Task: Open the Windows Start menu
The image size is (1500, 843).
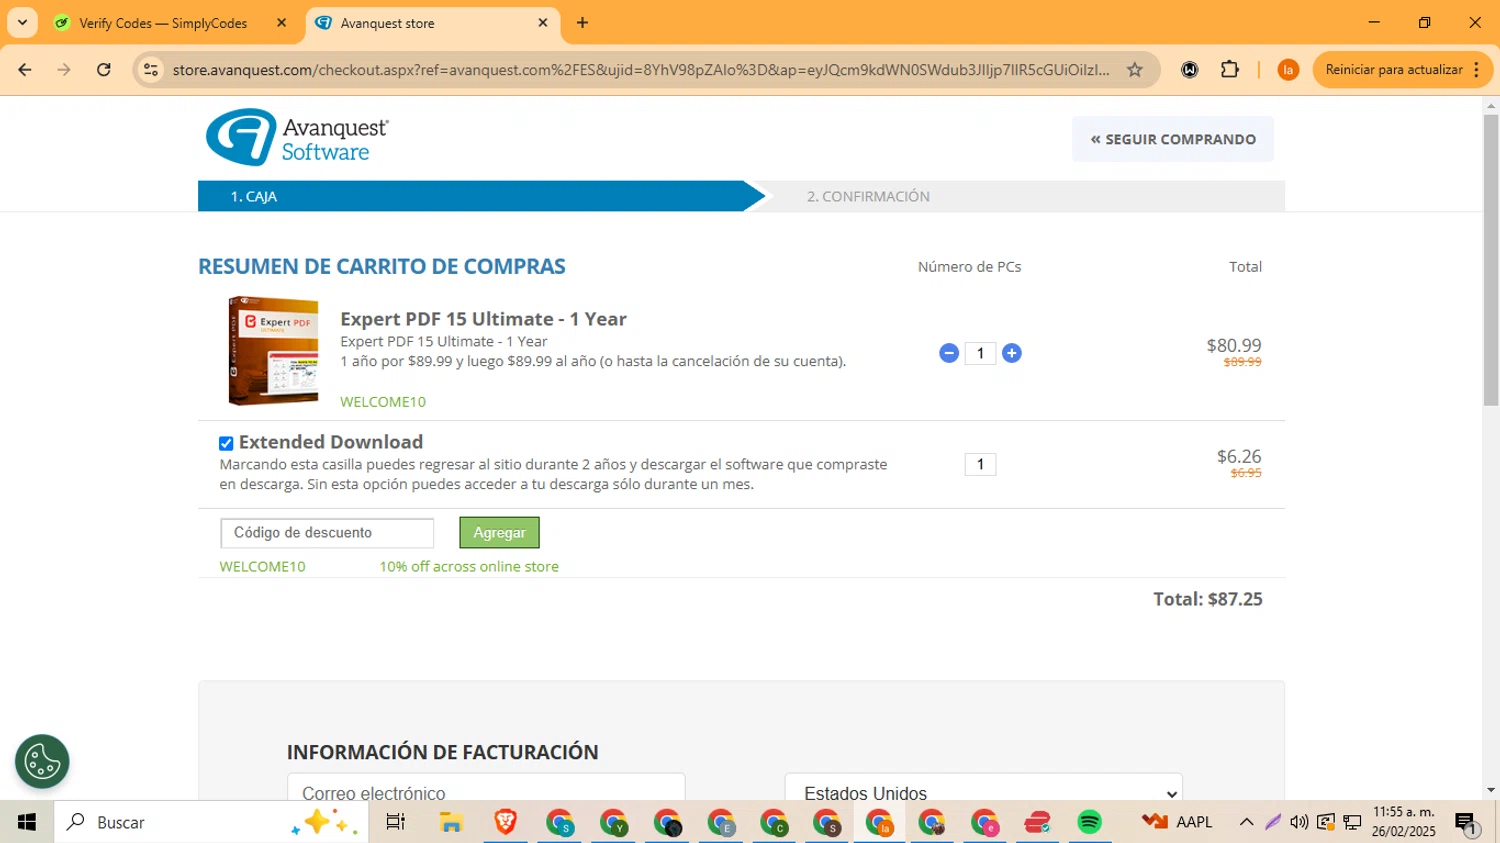Action: 27,822
